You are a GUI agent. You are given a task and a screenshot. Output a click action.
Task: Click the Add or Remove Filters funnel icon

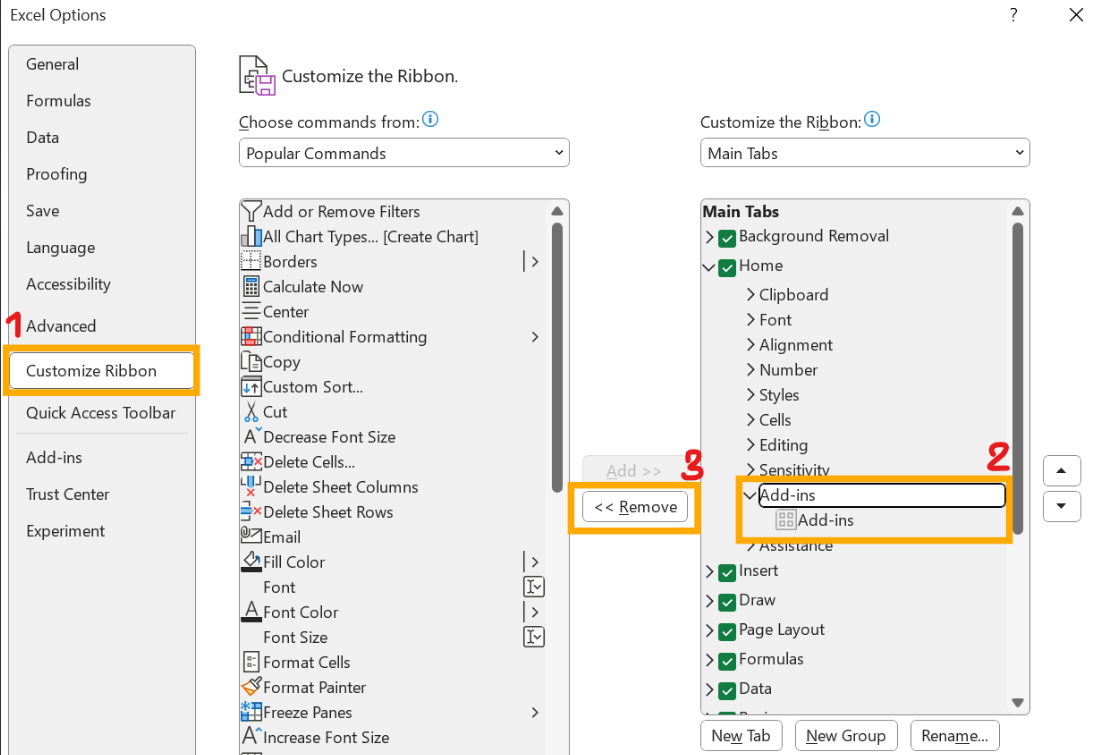click(251, 211)
